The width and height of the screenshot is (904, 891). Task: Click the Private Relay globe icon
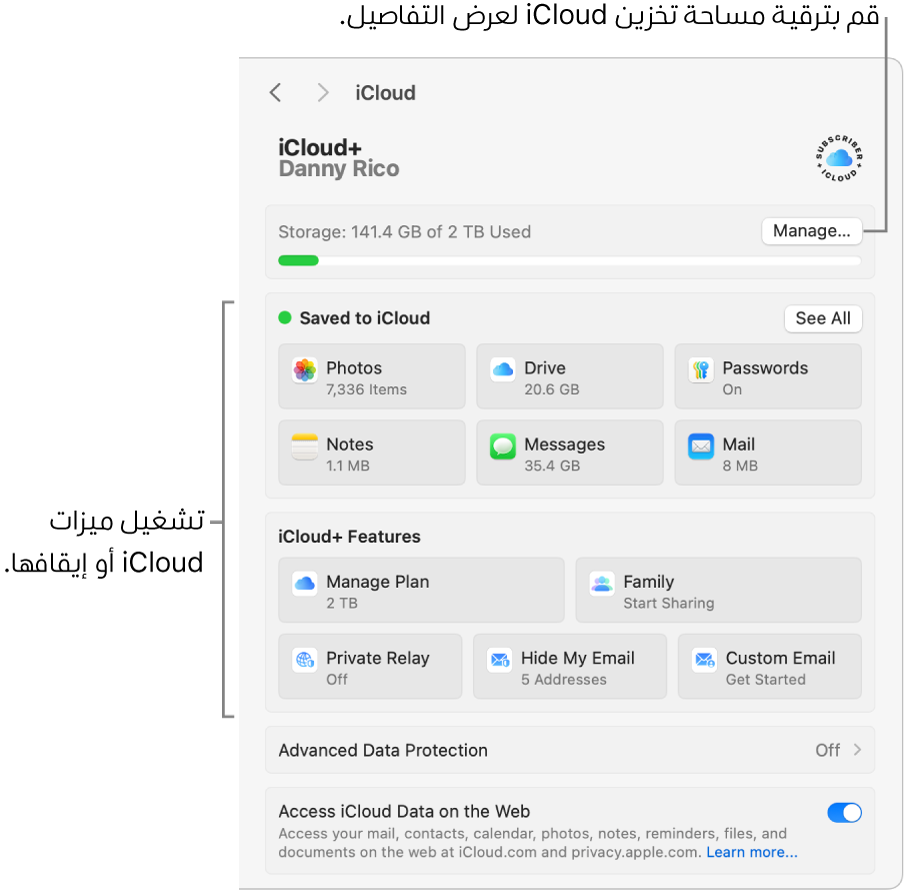click(x=305, y=660)
